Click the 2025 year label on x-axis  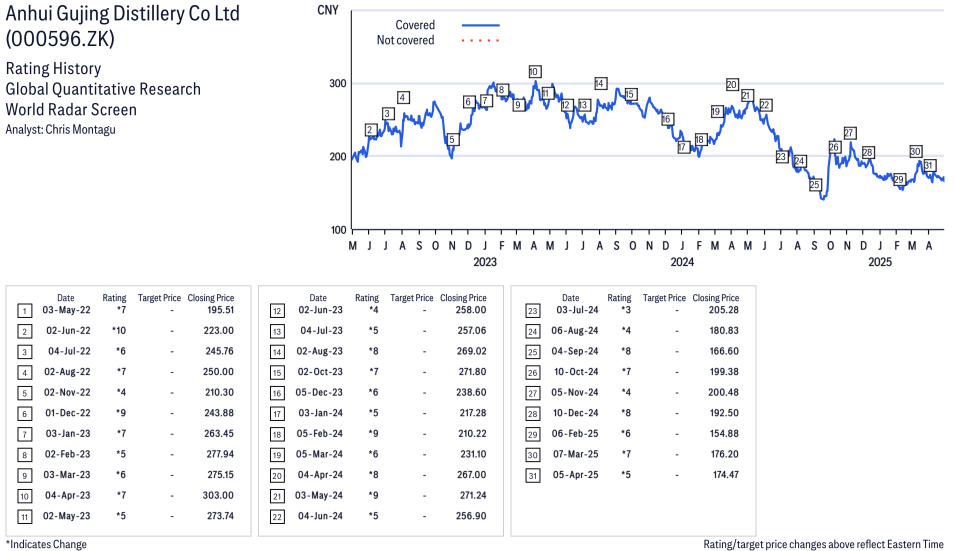(879, 262)
